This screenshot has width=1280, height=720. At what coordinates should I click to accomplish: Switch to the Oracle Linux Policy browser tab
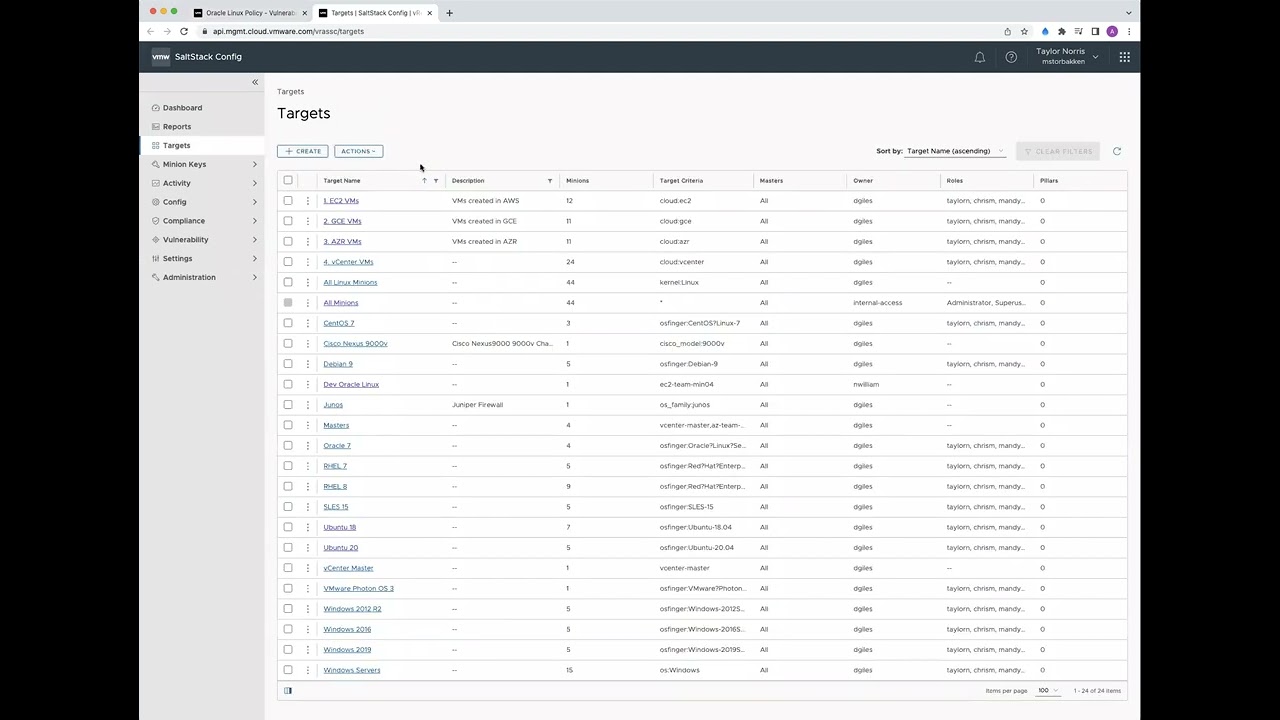pos(249,13)
